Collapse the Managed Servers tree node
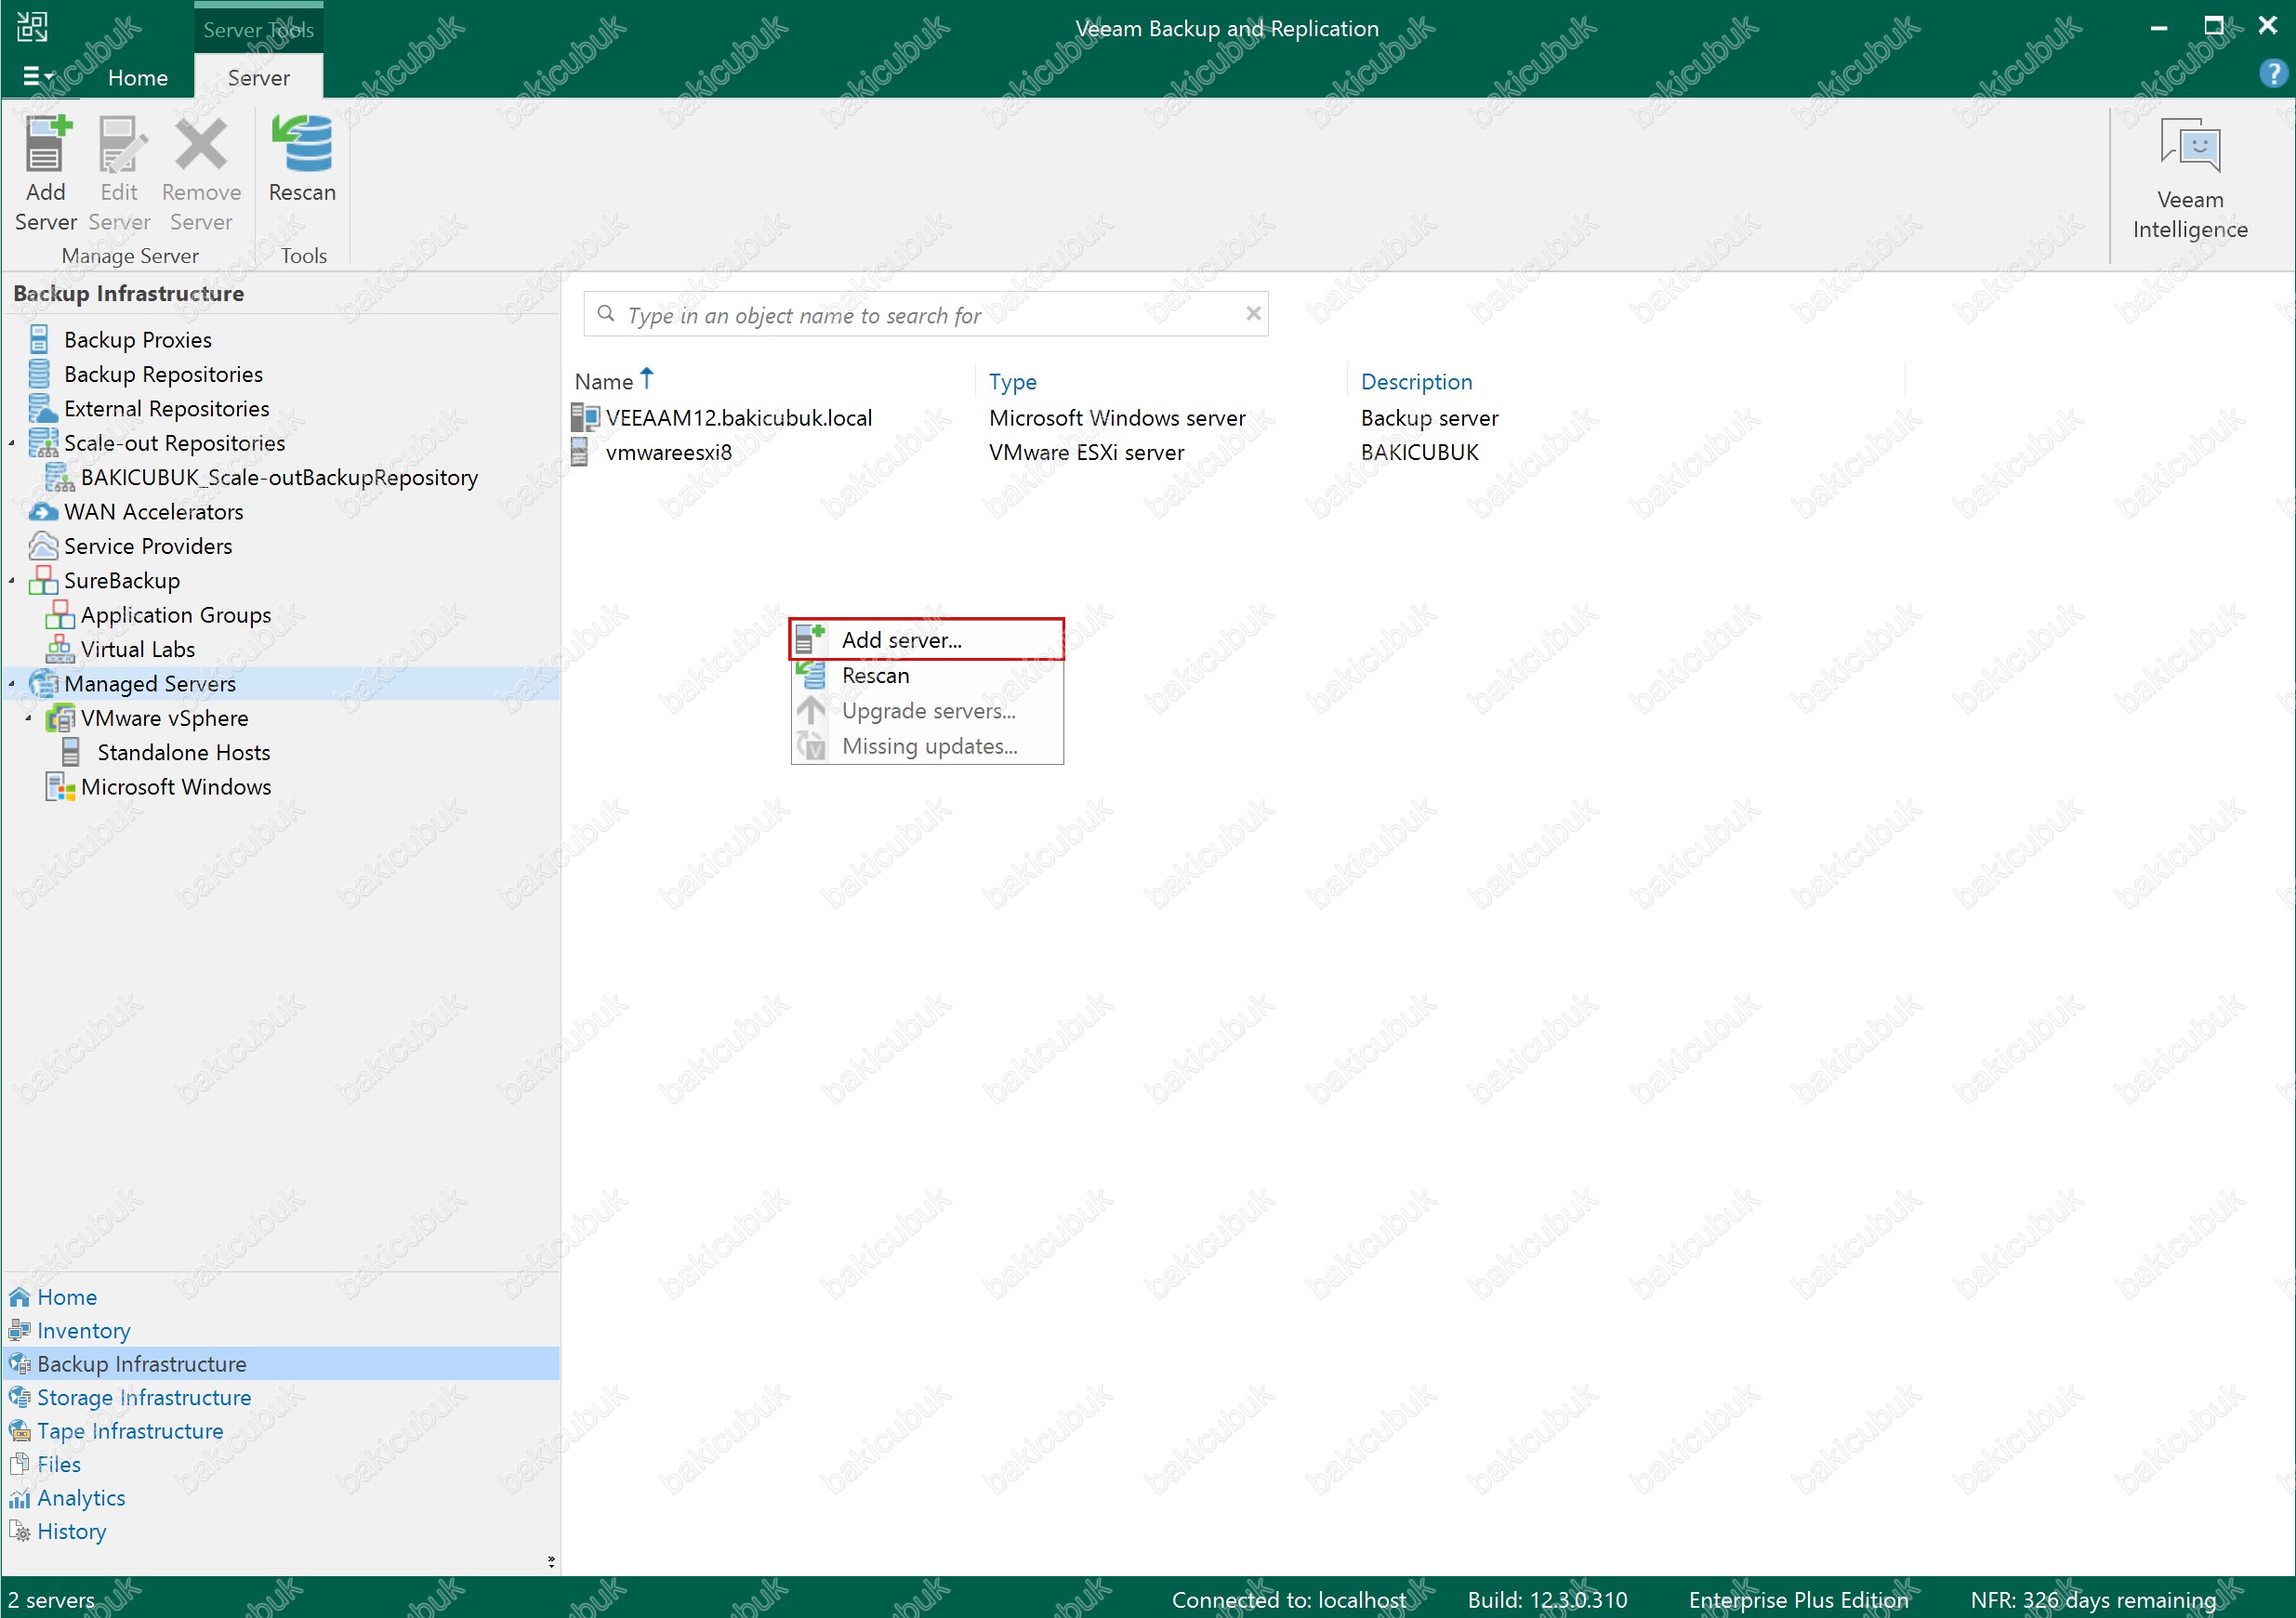2296x1618 pixels. pyautogui.click(x=12, y=683)
